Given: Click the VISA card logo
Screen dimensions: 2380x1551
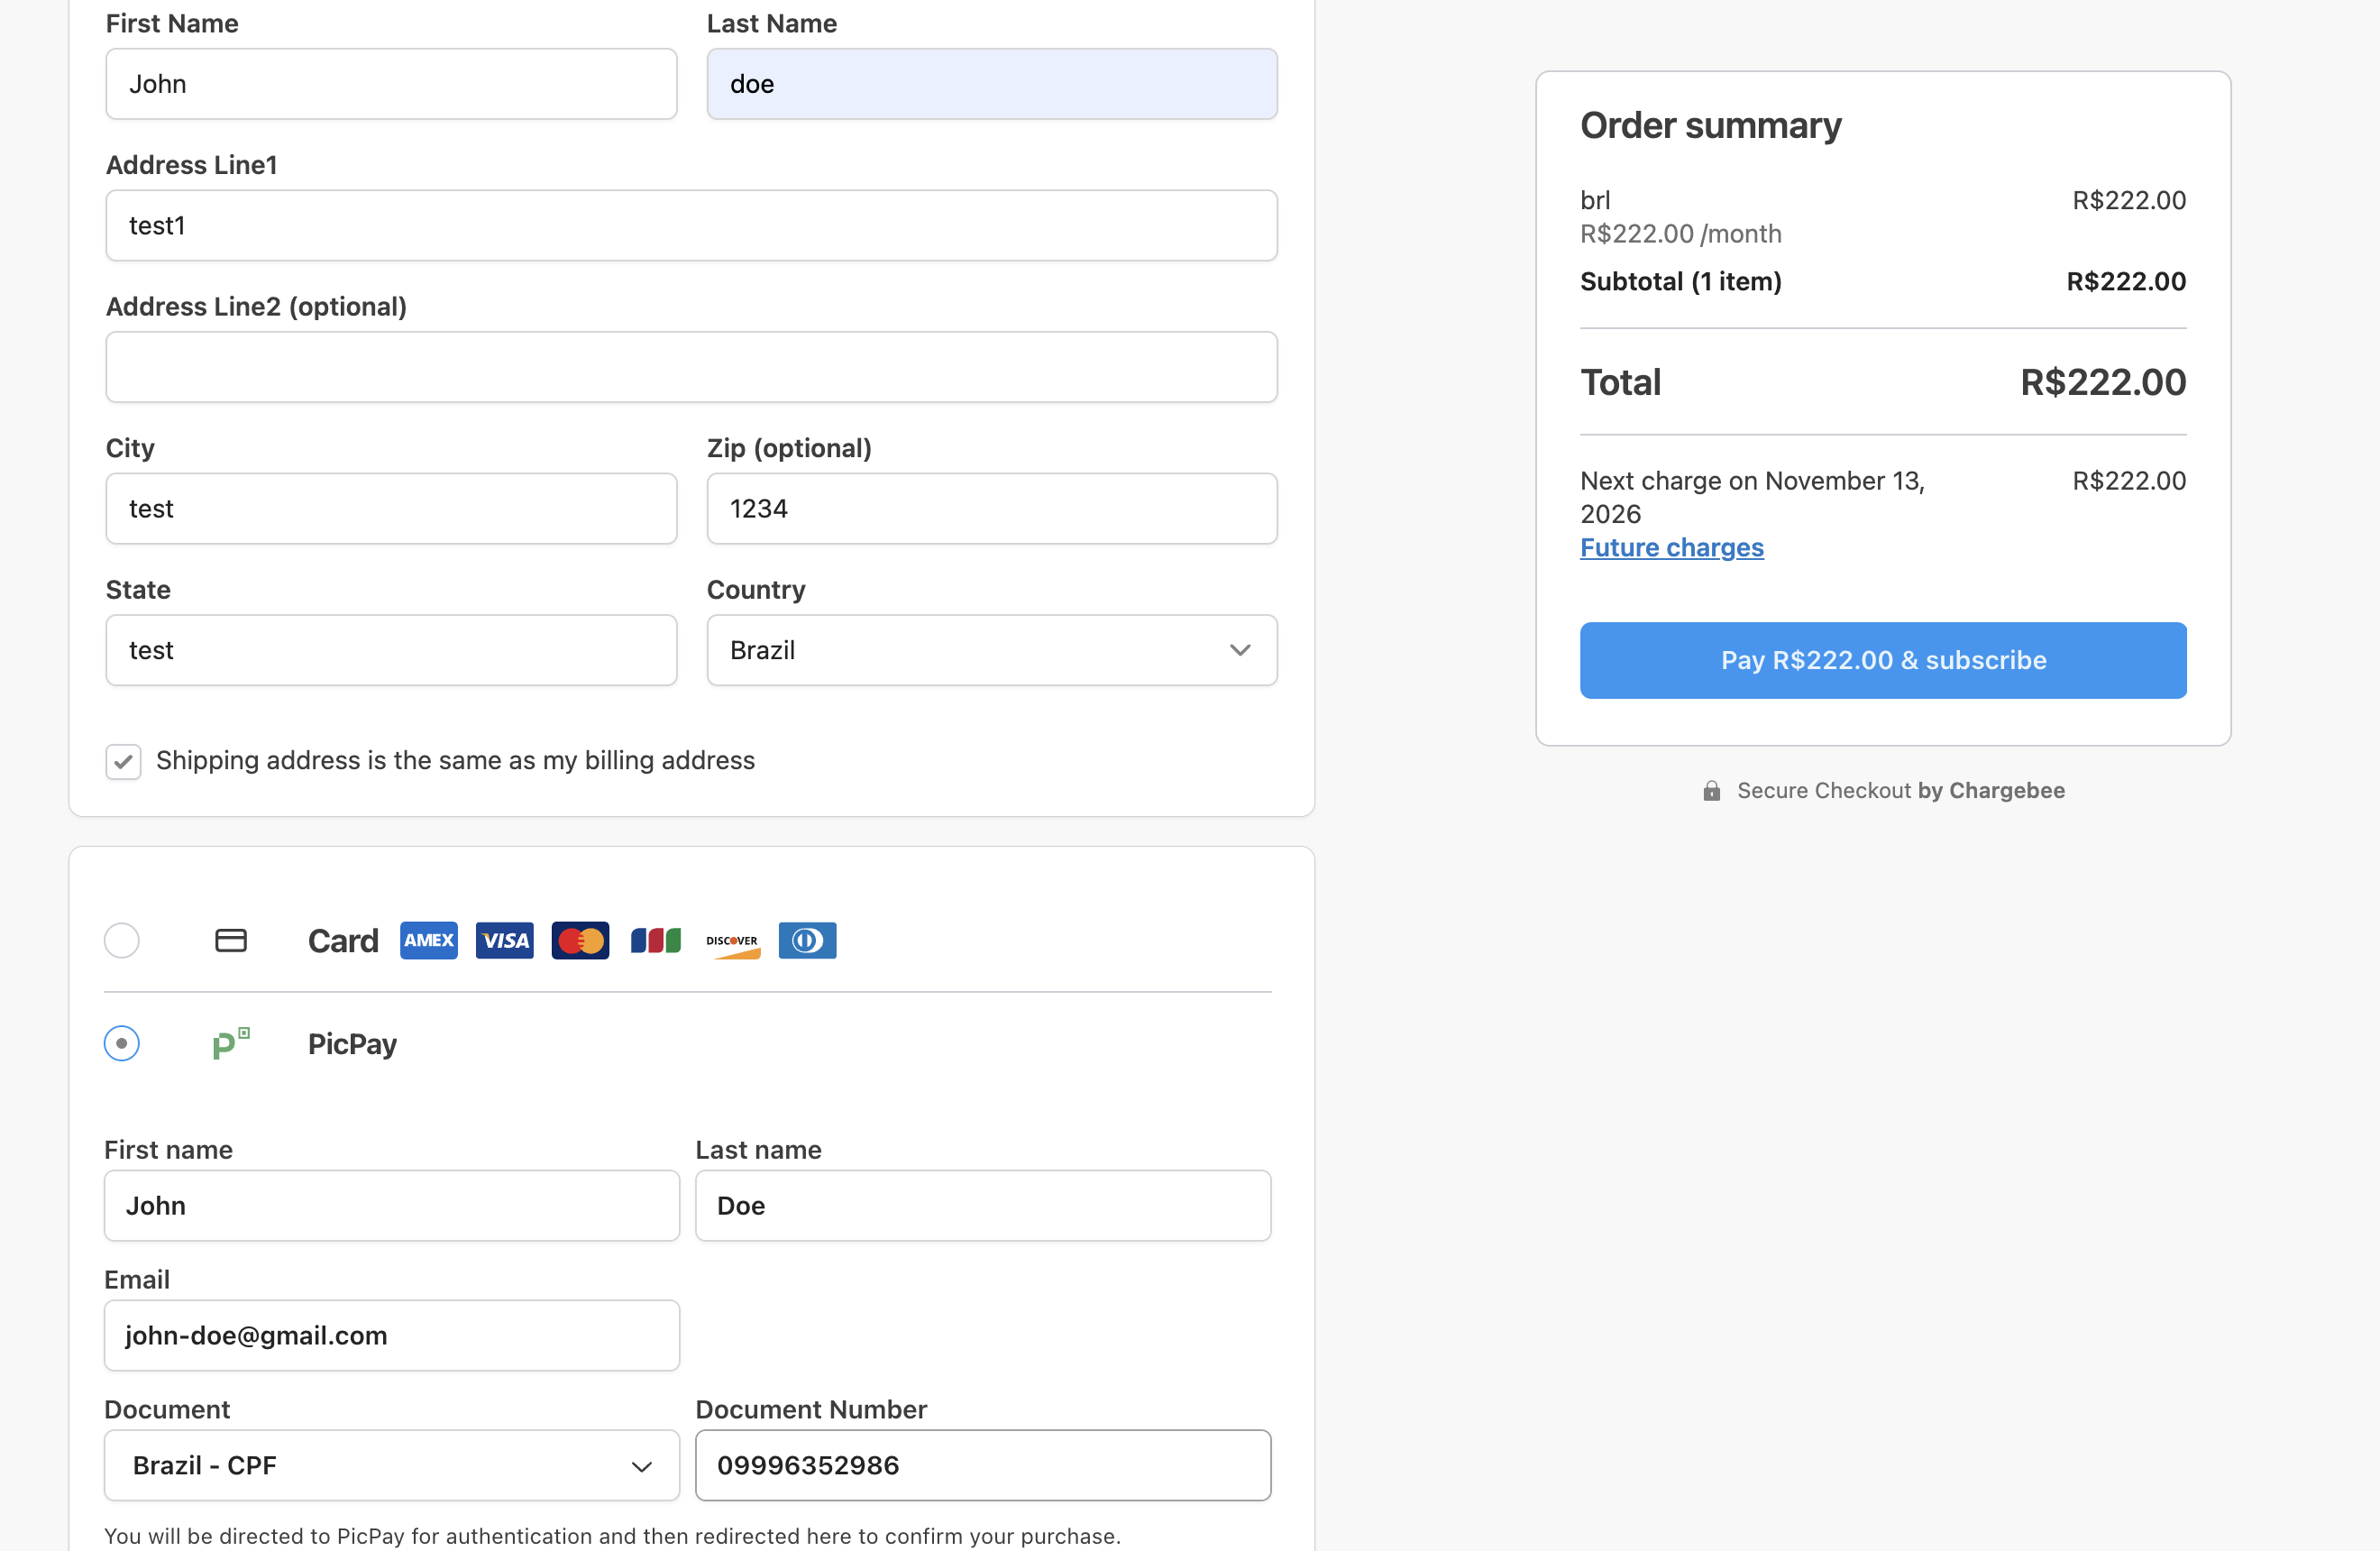Looking at the screenshot, I should point(504,940).
